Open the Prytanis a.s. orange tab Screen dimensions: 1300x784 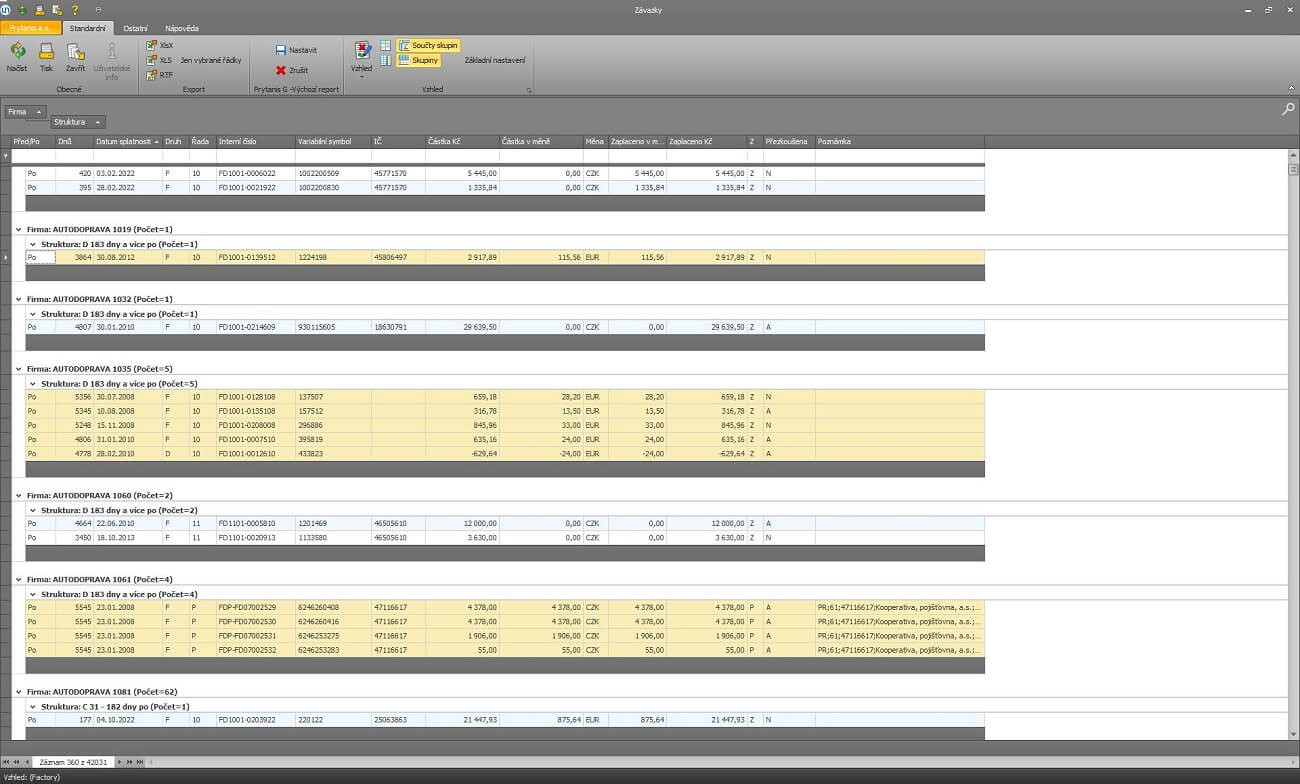[31, 28]
